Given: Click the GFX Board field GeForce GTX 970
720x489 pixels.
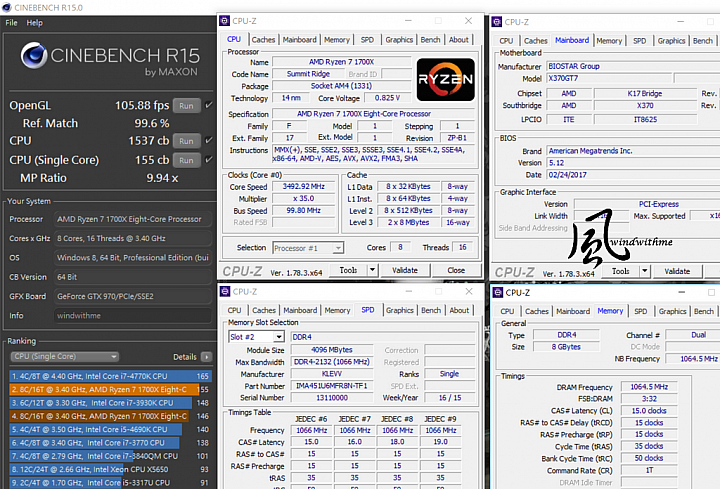Looking at the screenshot, I should click(133, 296).
